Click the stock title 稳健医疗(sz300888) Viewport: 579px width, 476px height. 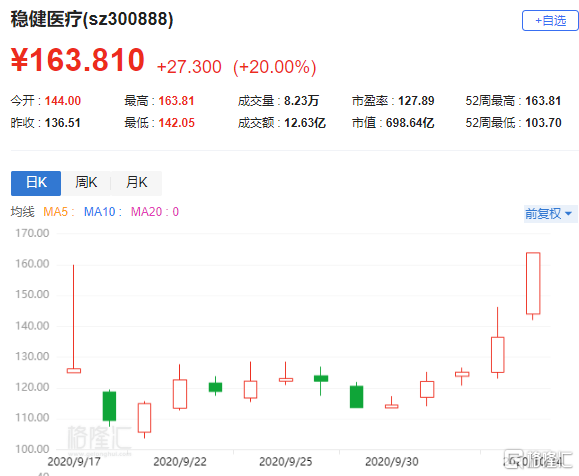pyautogui.click(x=92, y=19)
